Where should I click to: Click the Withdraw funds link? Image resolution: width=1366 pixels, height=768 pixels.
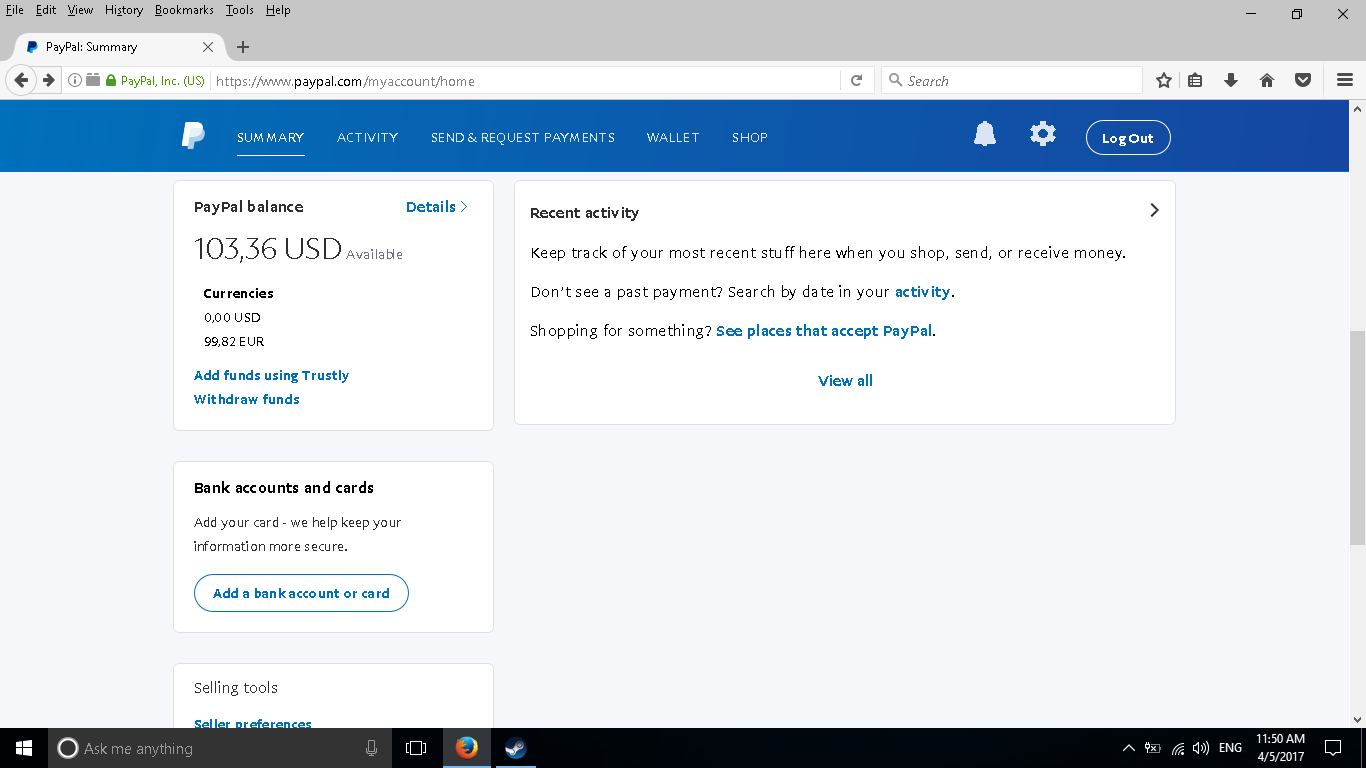tap(247, 399)
